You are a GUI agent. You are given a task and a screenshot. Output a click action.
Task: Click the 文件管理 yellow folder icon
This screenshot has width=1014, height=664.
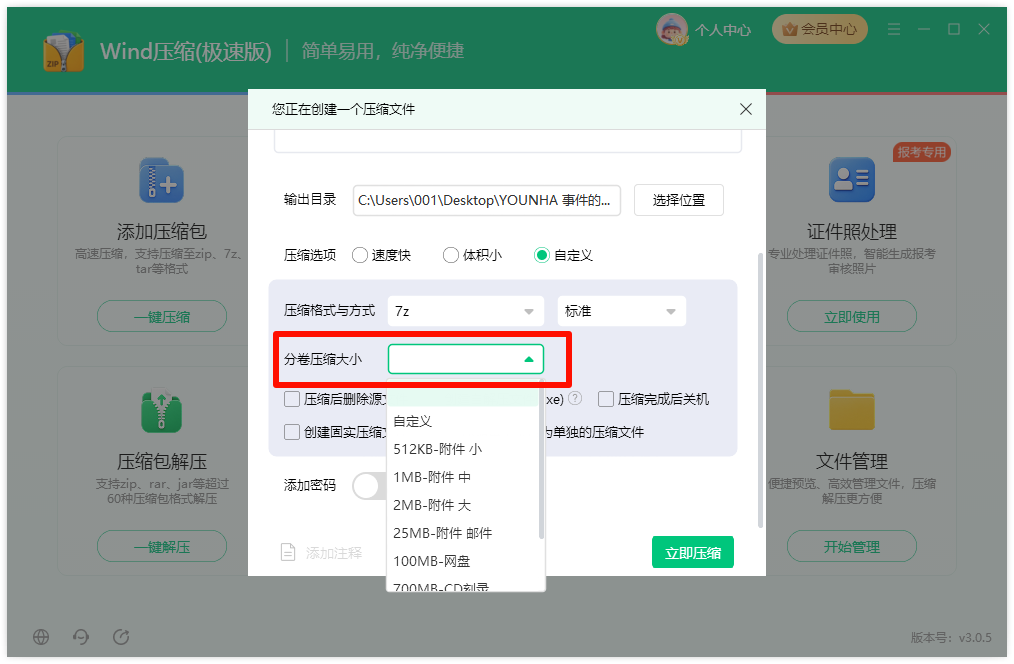(x=852, y=409)
